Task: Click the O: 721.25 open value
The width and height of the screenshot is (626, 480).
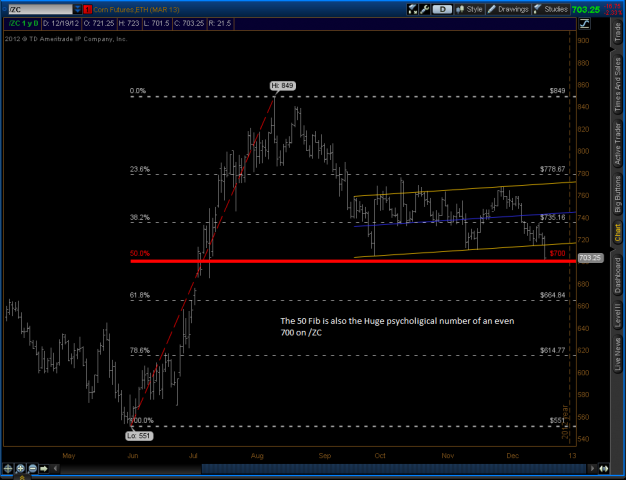Action: click(99, 24)
